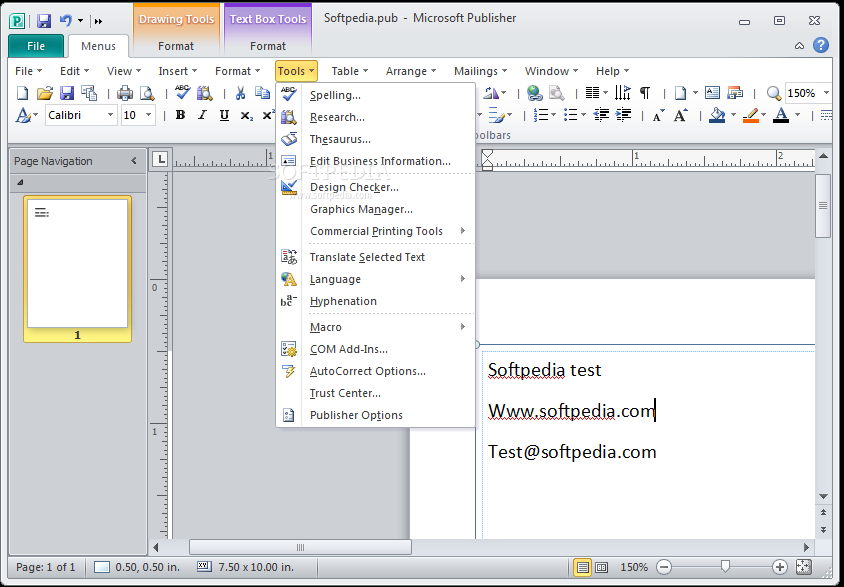Click the Cut scissors icon
Image resolution: width=844 pixels, height=587 pixels.
click(241, 93)
